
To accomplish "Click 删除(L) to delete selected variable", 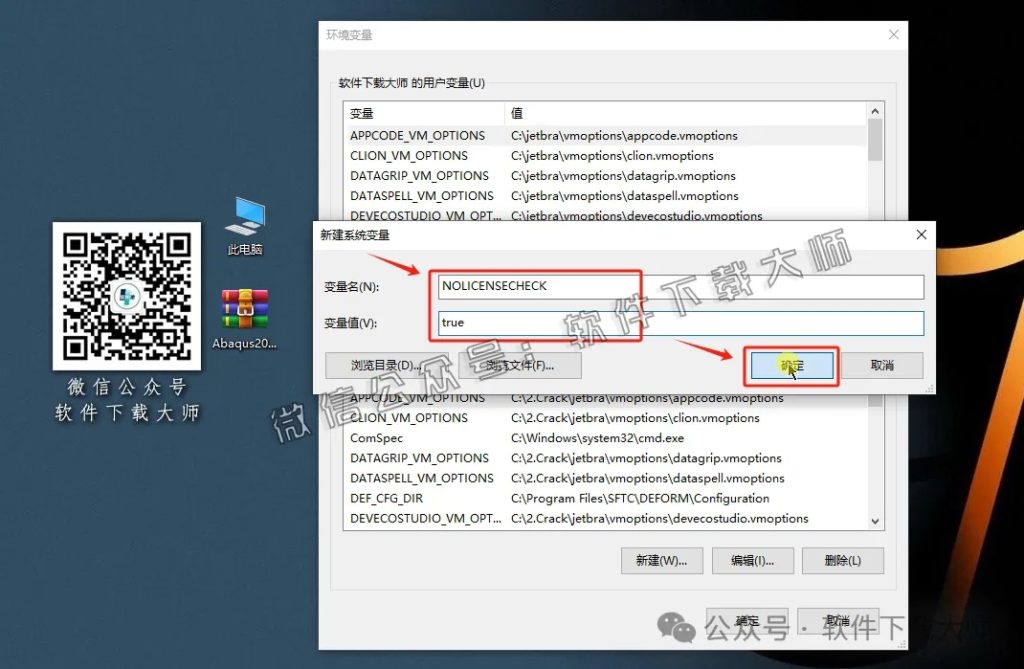I will pyautogui.click(x=842, y=560).
